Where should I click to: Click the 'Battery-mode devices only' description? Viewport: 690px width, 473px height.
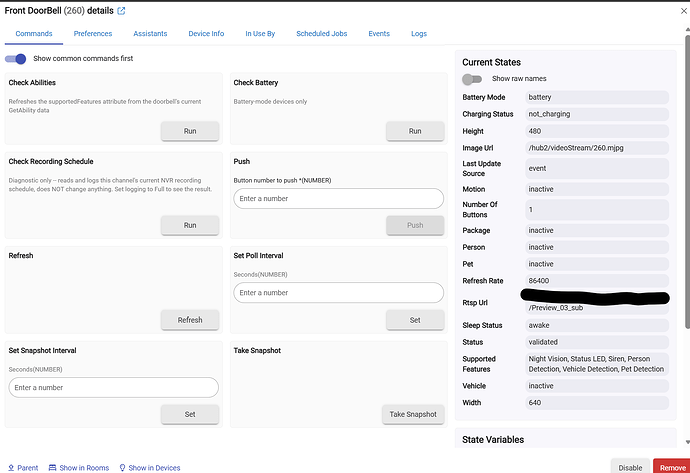tap(270, 102)
